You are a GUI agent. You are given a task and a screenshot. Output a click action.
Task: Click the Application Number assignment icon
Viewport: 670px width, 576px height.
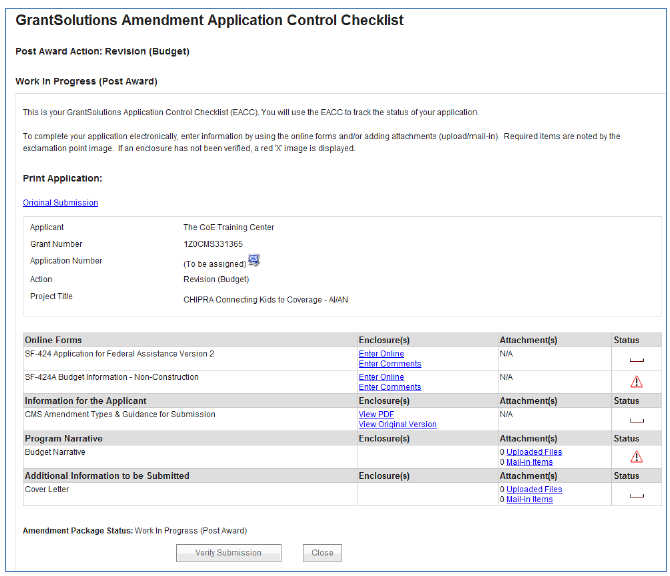click(x=254, y=261)
